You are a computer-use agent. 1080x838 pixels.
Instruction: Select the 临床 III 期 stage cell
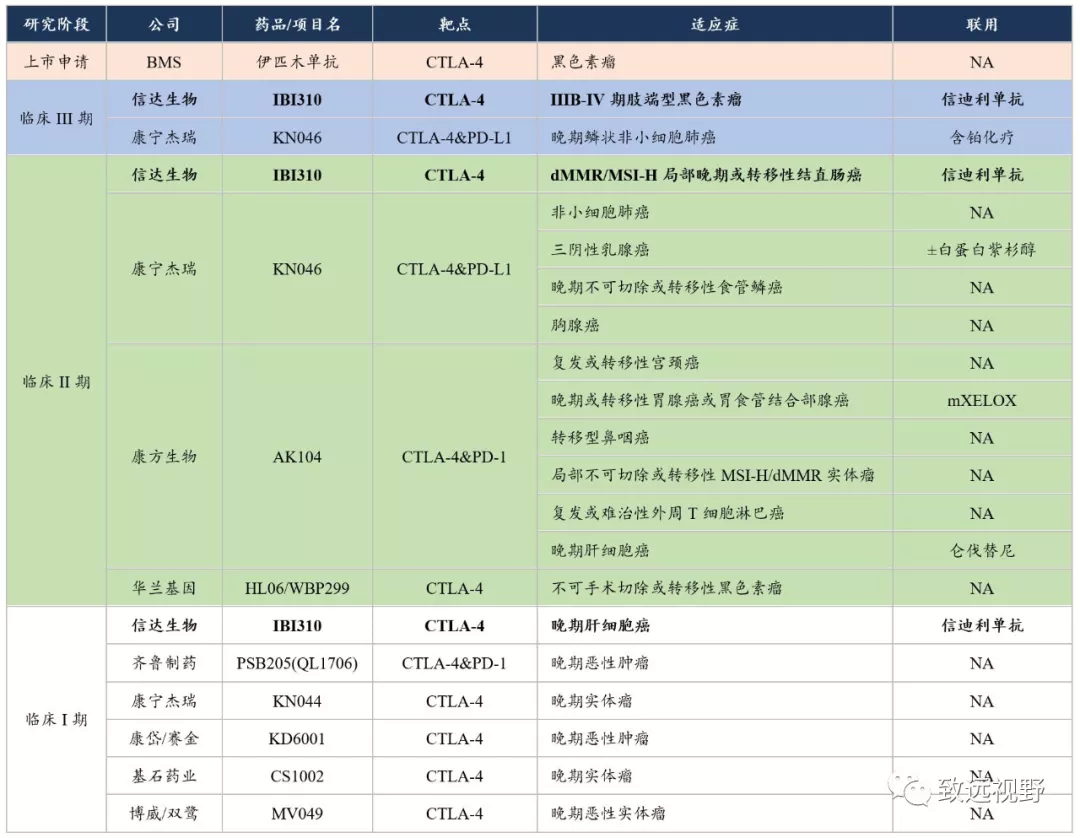[x=56, y=118]
